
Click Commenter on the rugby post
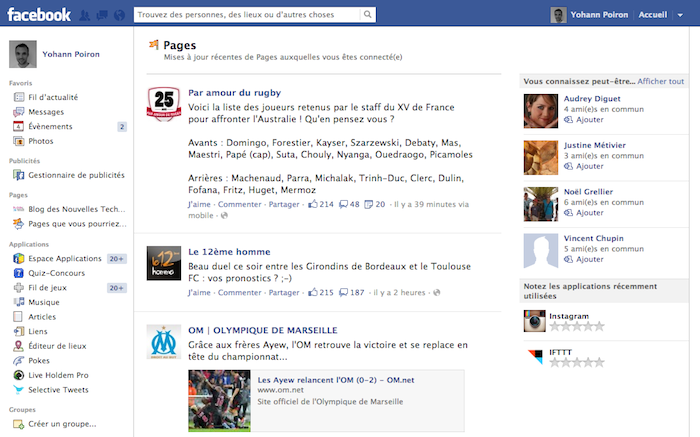(240, 204)
